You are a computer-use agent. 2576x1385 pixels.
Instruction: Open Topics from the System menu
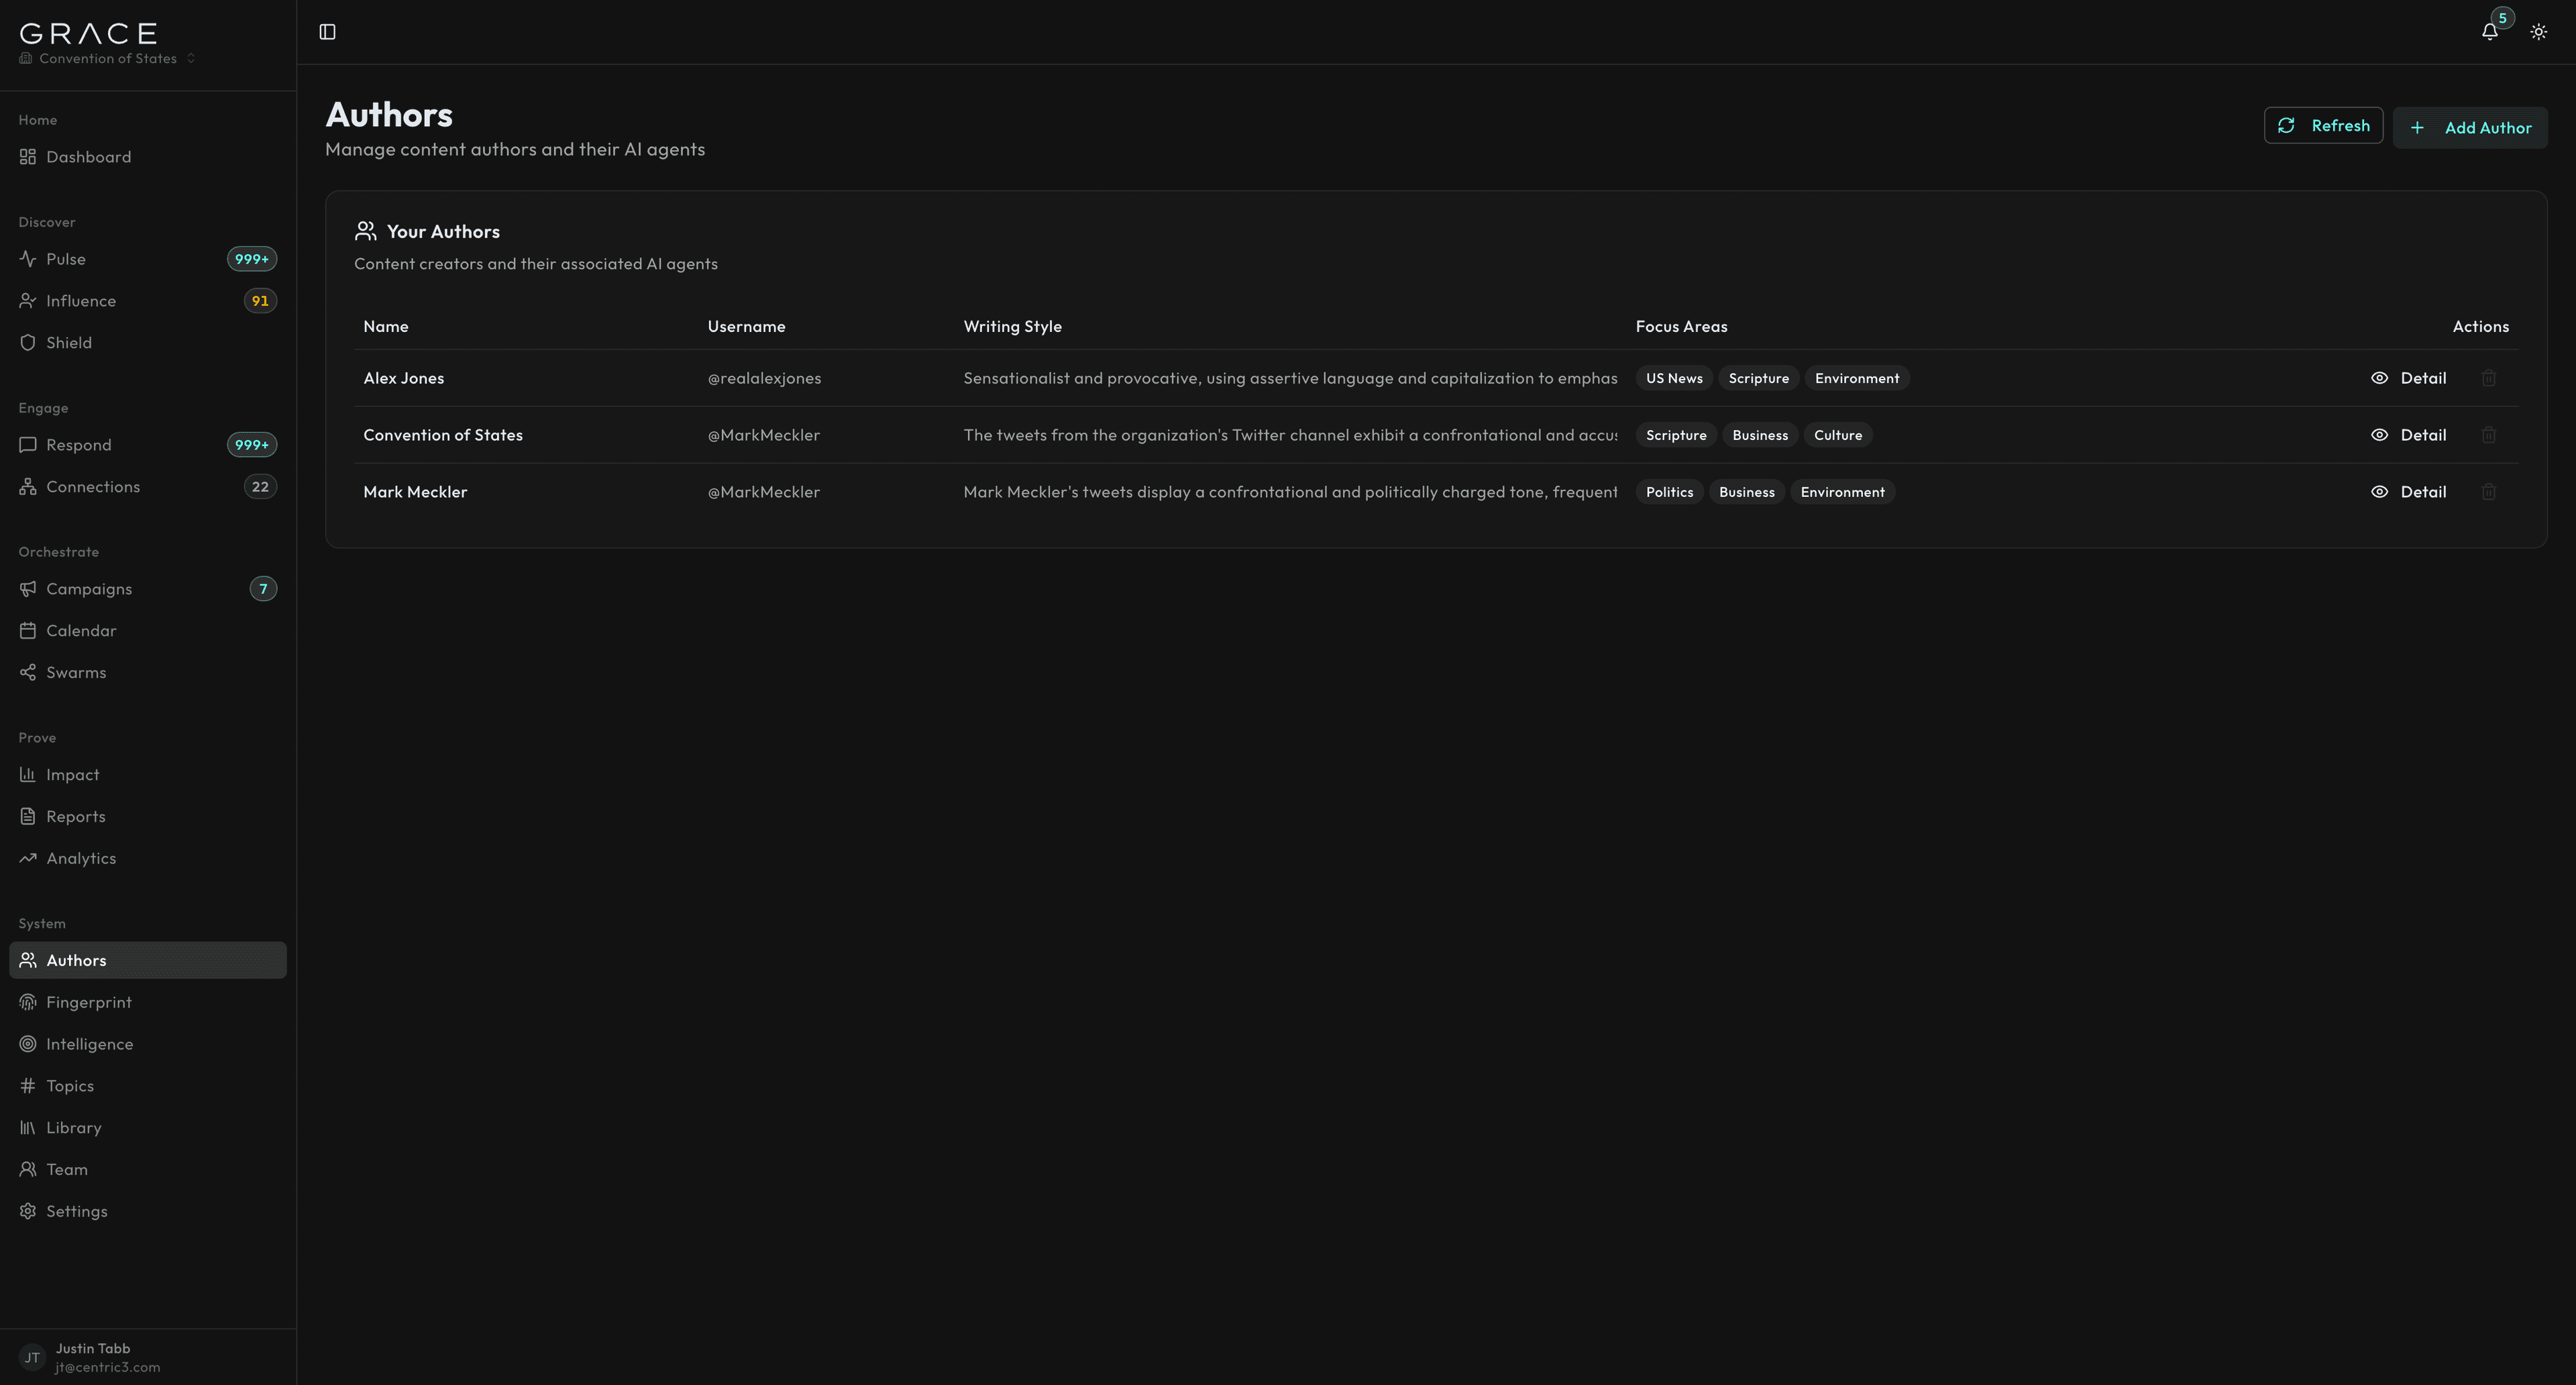(x=70, y=1085)
